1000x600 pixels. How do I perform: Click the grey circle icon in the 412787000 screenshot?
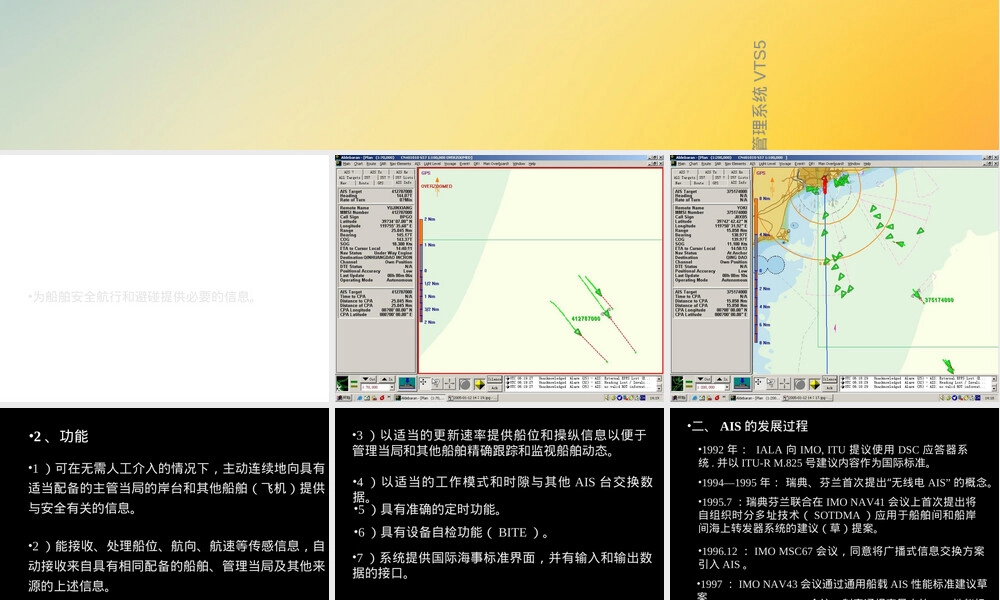(465, 384)
